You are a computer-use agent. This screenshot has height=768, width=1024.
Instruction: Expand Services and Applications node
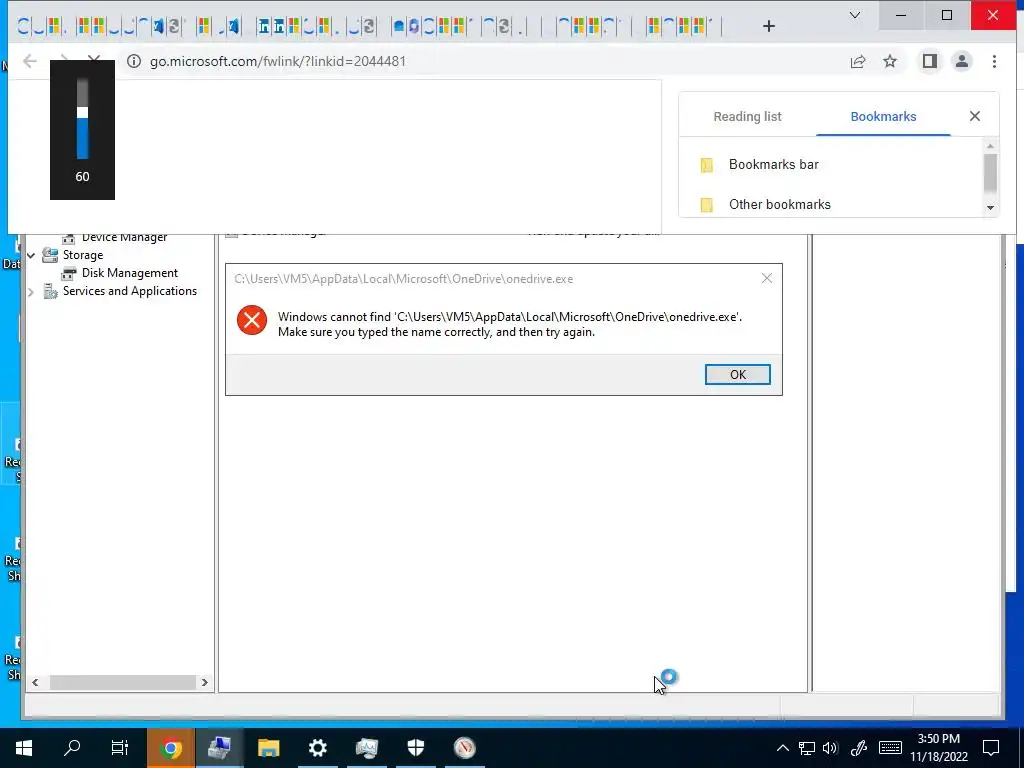pos(31,292)
